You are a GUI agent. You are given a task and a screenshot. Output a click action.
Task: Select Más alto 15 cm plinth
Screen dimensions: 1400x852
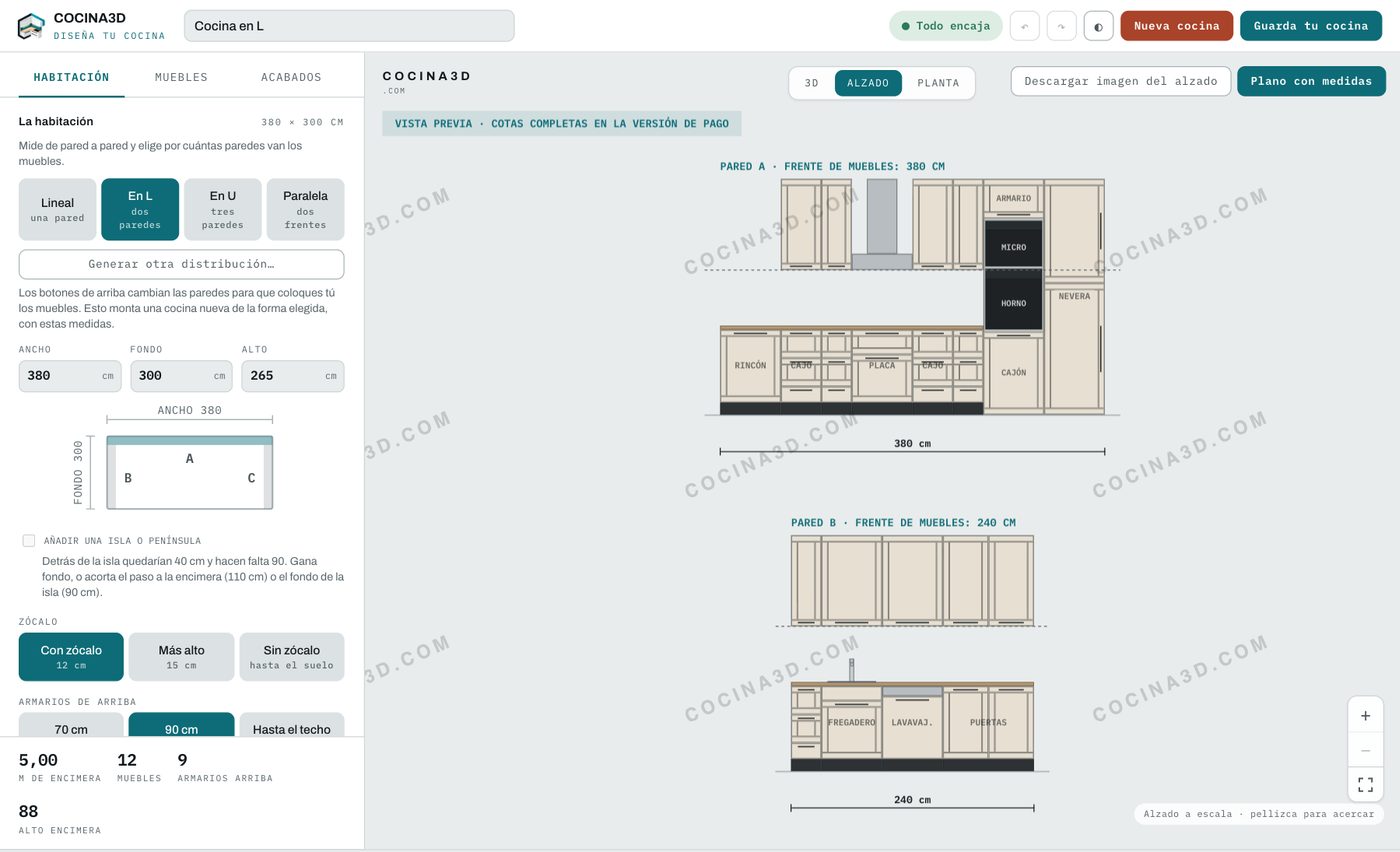tap(181, 656)
